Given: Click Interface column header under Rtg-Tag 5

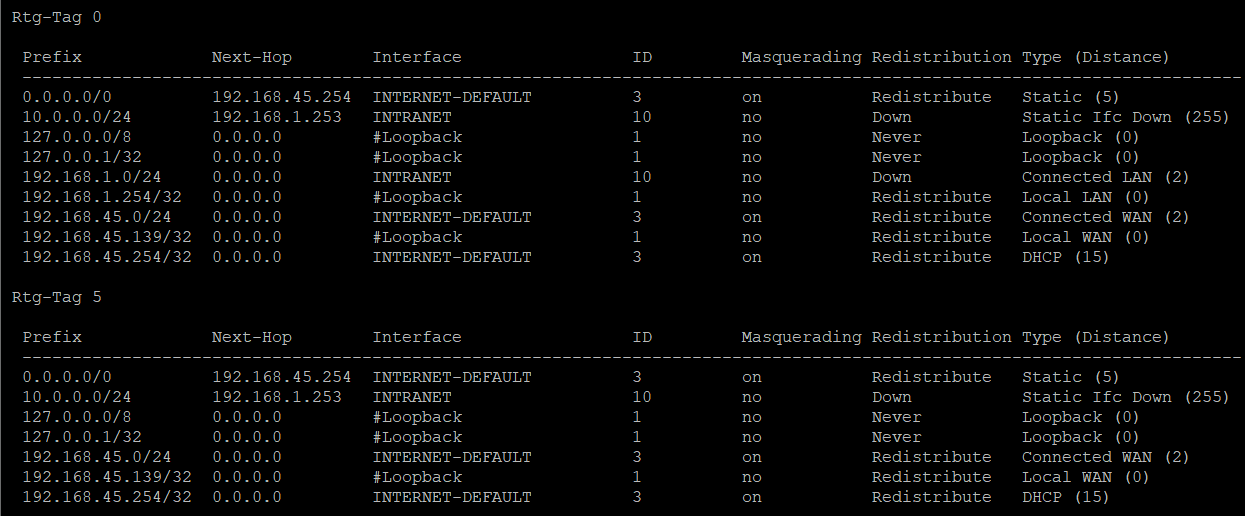Looking at the screenshot, I should pyautogui.click(x=417, y=337).
